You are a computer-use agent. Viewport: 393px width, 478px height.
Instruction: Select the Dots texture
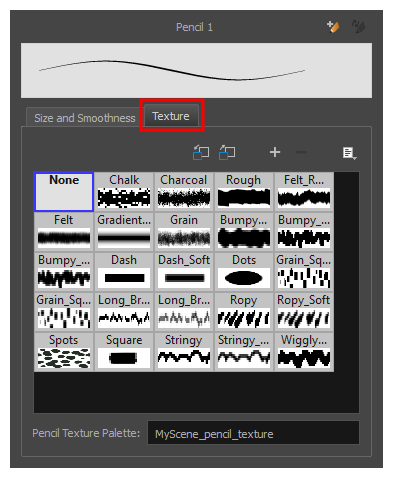pyautogui.click(x=244, y=272)
